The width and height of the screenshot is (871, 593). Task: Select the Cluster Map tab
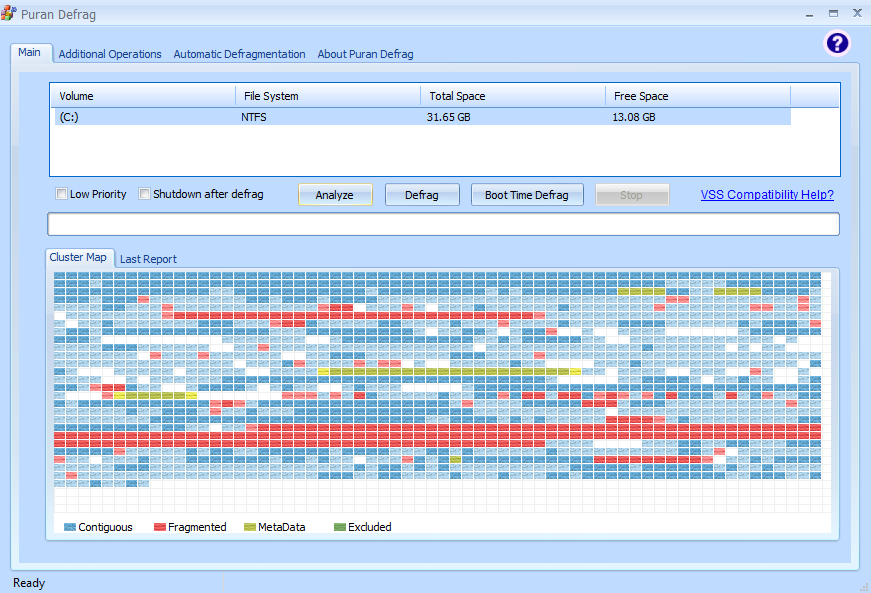tap(78, 257)
